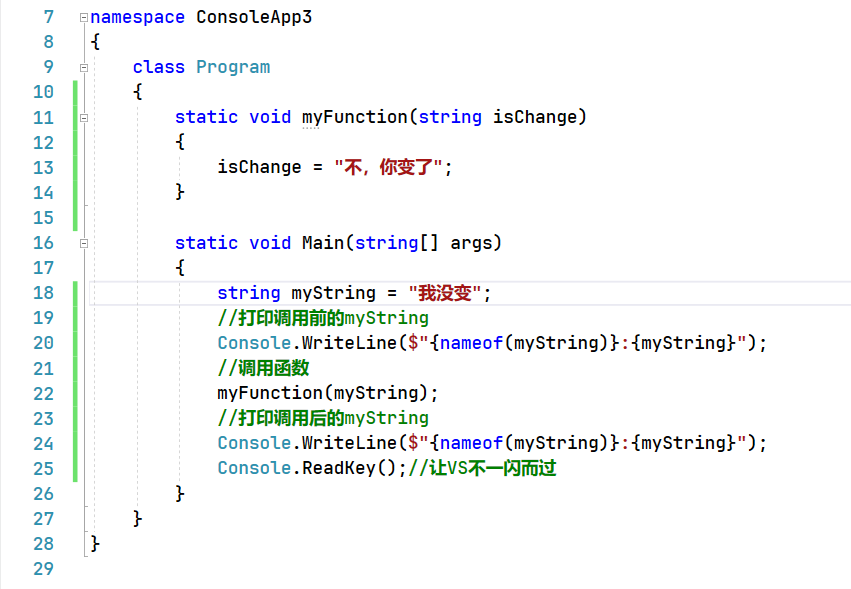Viewport: 851px width, 589px height.
Task: Collapse the Main method outline
Action: click(x=84, y=244)
